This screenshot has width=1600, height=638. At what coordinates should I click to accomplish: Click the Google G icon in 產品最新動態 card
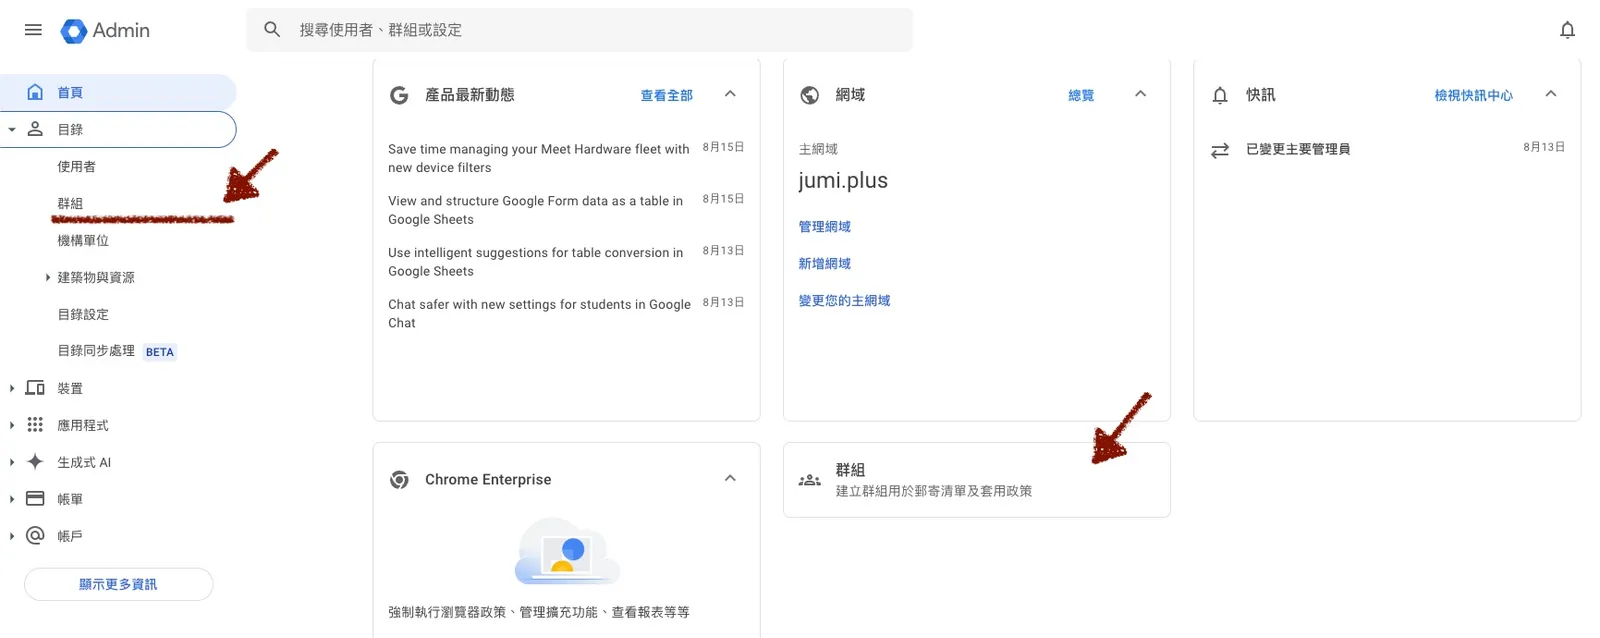pos(399,95)
